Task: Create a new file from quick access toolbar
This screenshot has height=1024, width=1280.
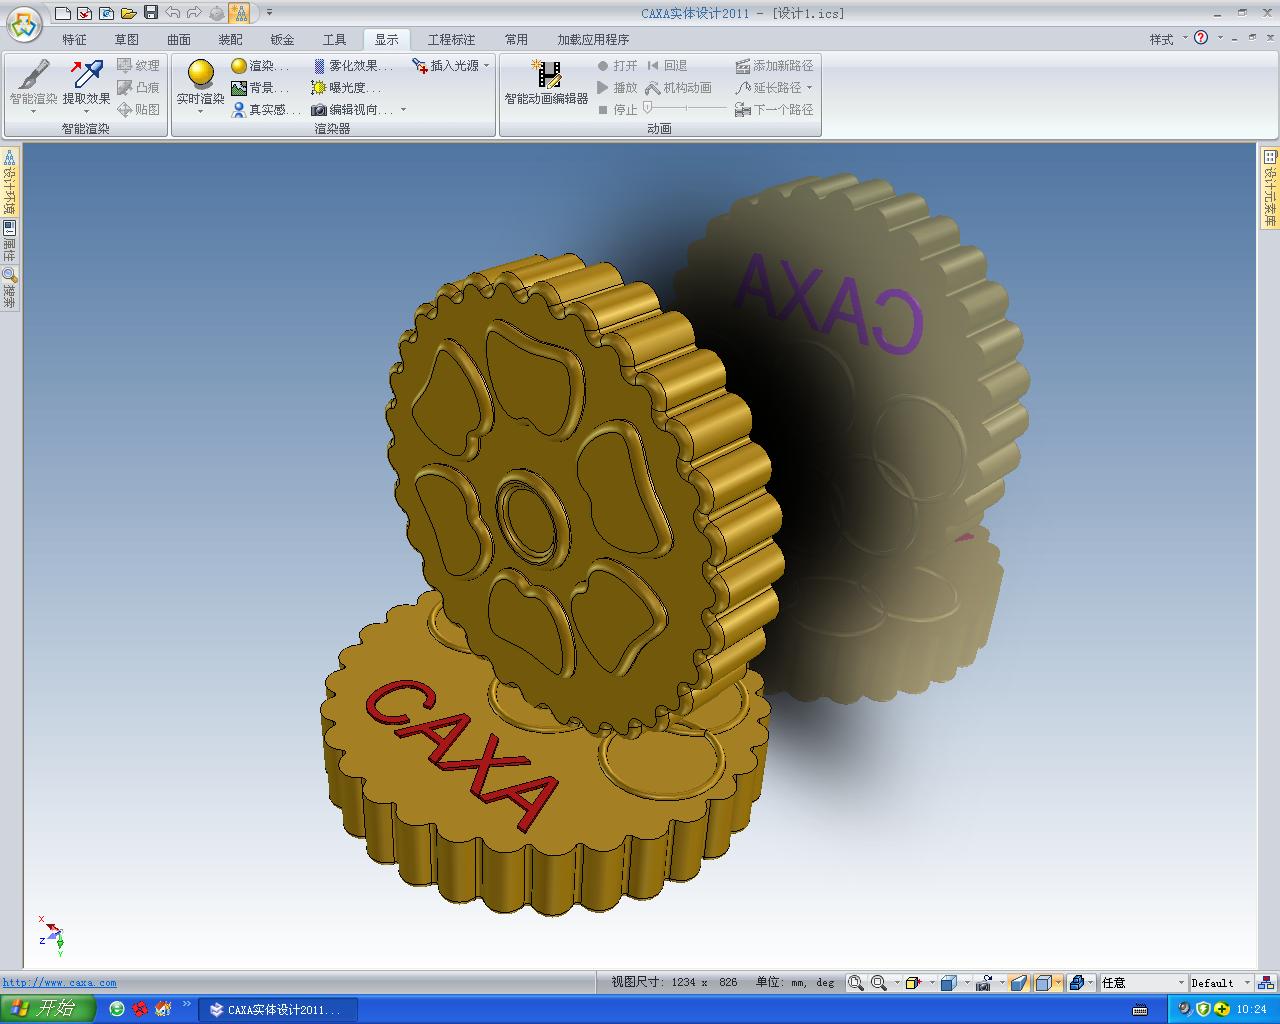Action: 63,13
